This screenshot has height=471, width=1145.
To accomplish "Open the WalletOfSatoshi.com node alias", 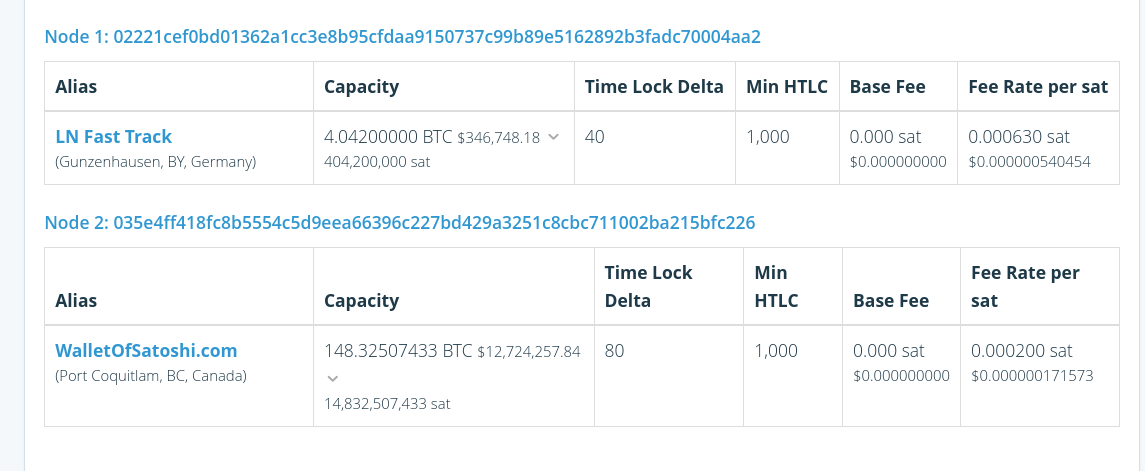I will pos(146,351).
